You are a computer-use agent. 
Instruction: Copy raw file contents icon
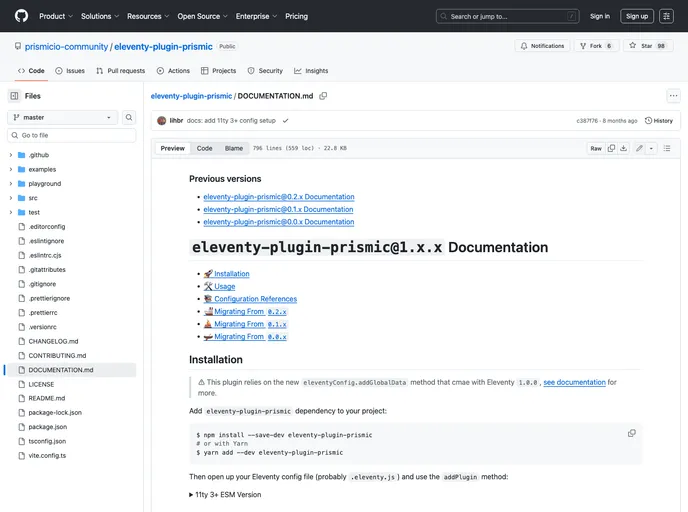click(611, 148)
